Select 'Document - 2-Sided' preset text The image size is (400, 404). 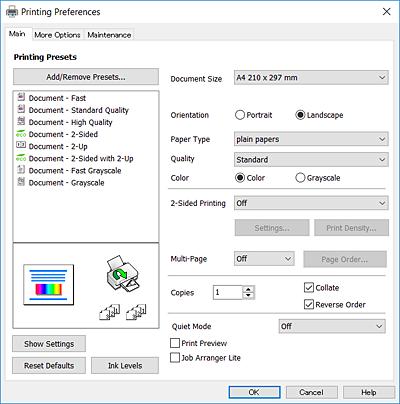(x=63, y=134)
